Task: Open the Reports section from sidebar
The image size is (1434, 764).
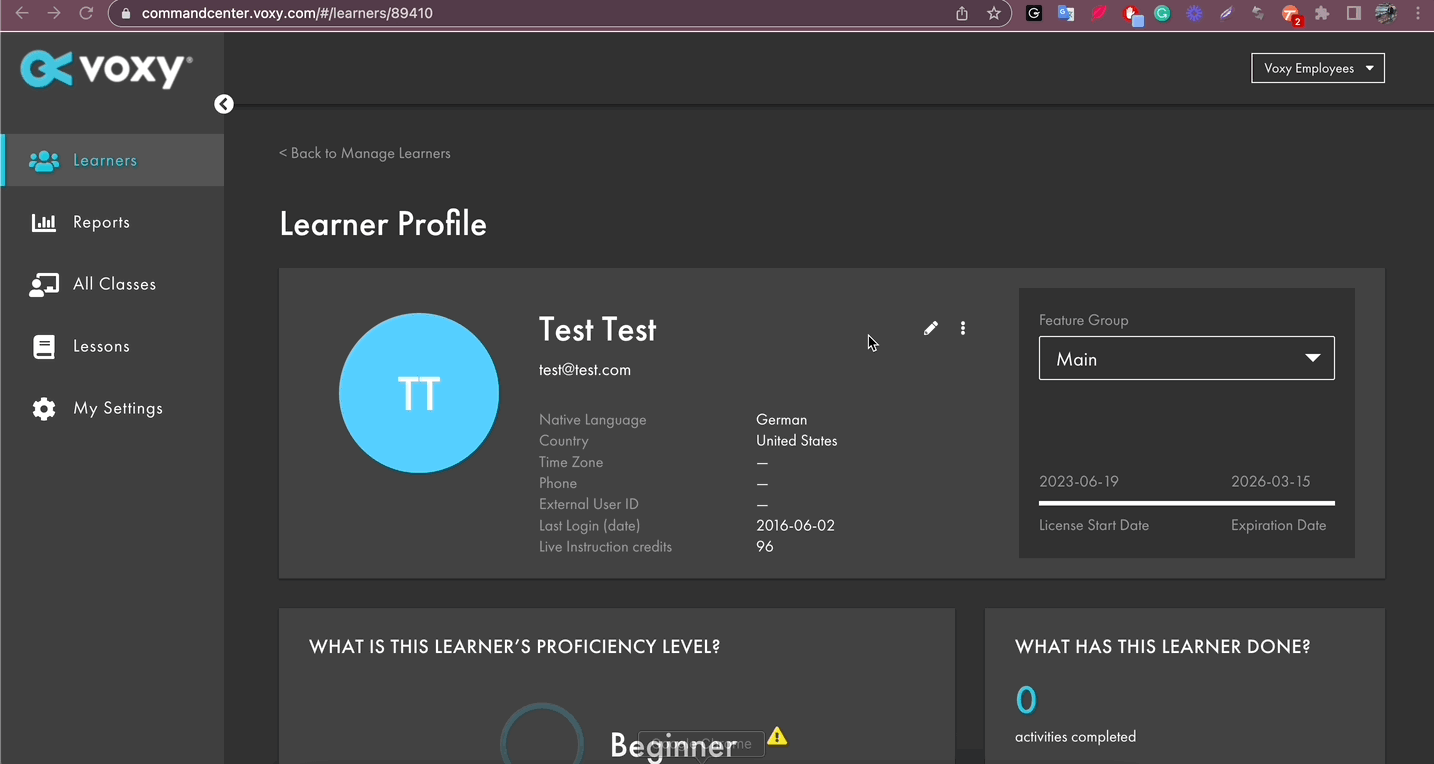Action: point(101,222)
